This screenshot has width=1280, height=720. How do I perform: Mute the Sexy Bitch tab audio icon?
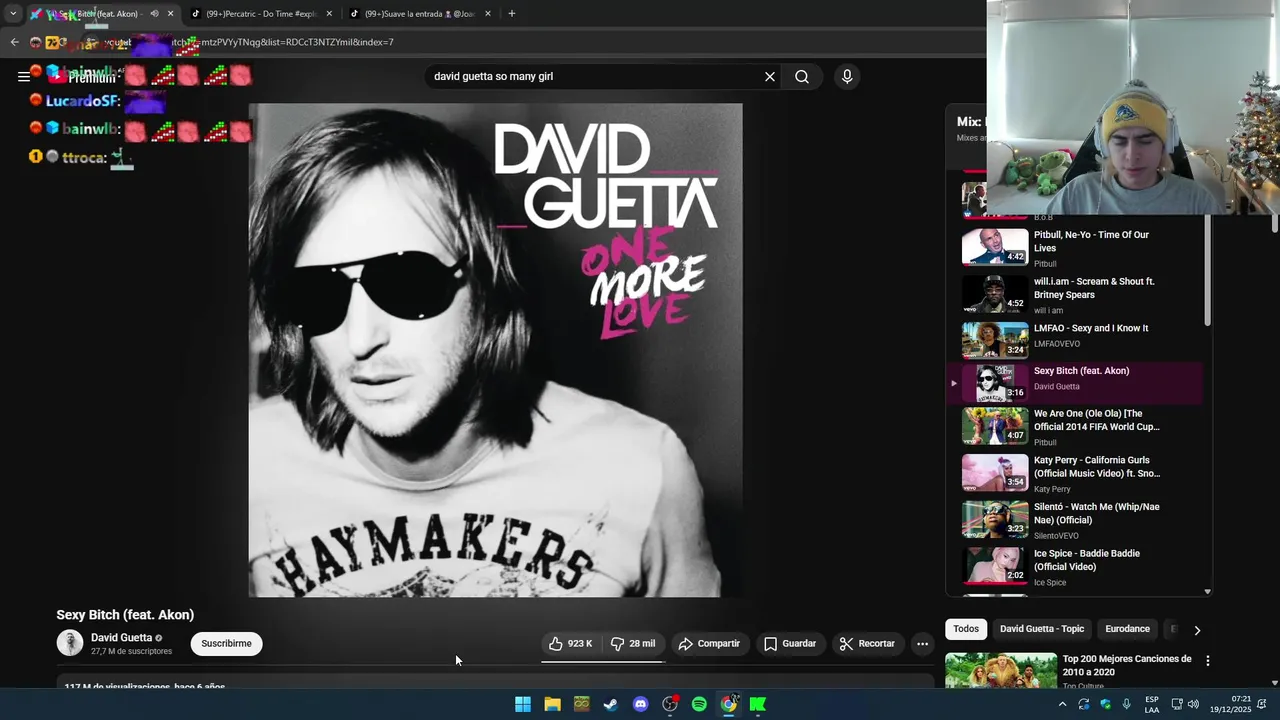coord(154,14)
